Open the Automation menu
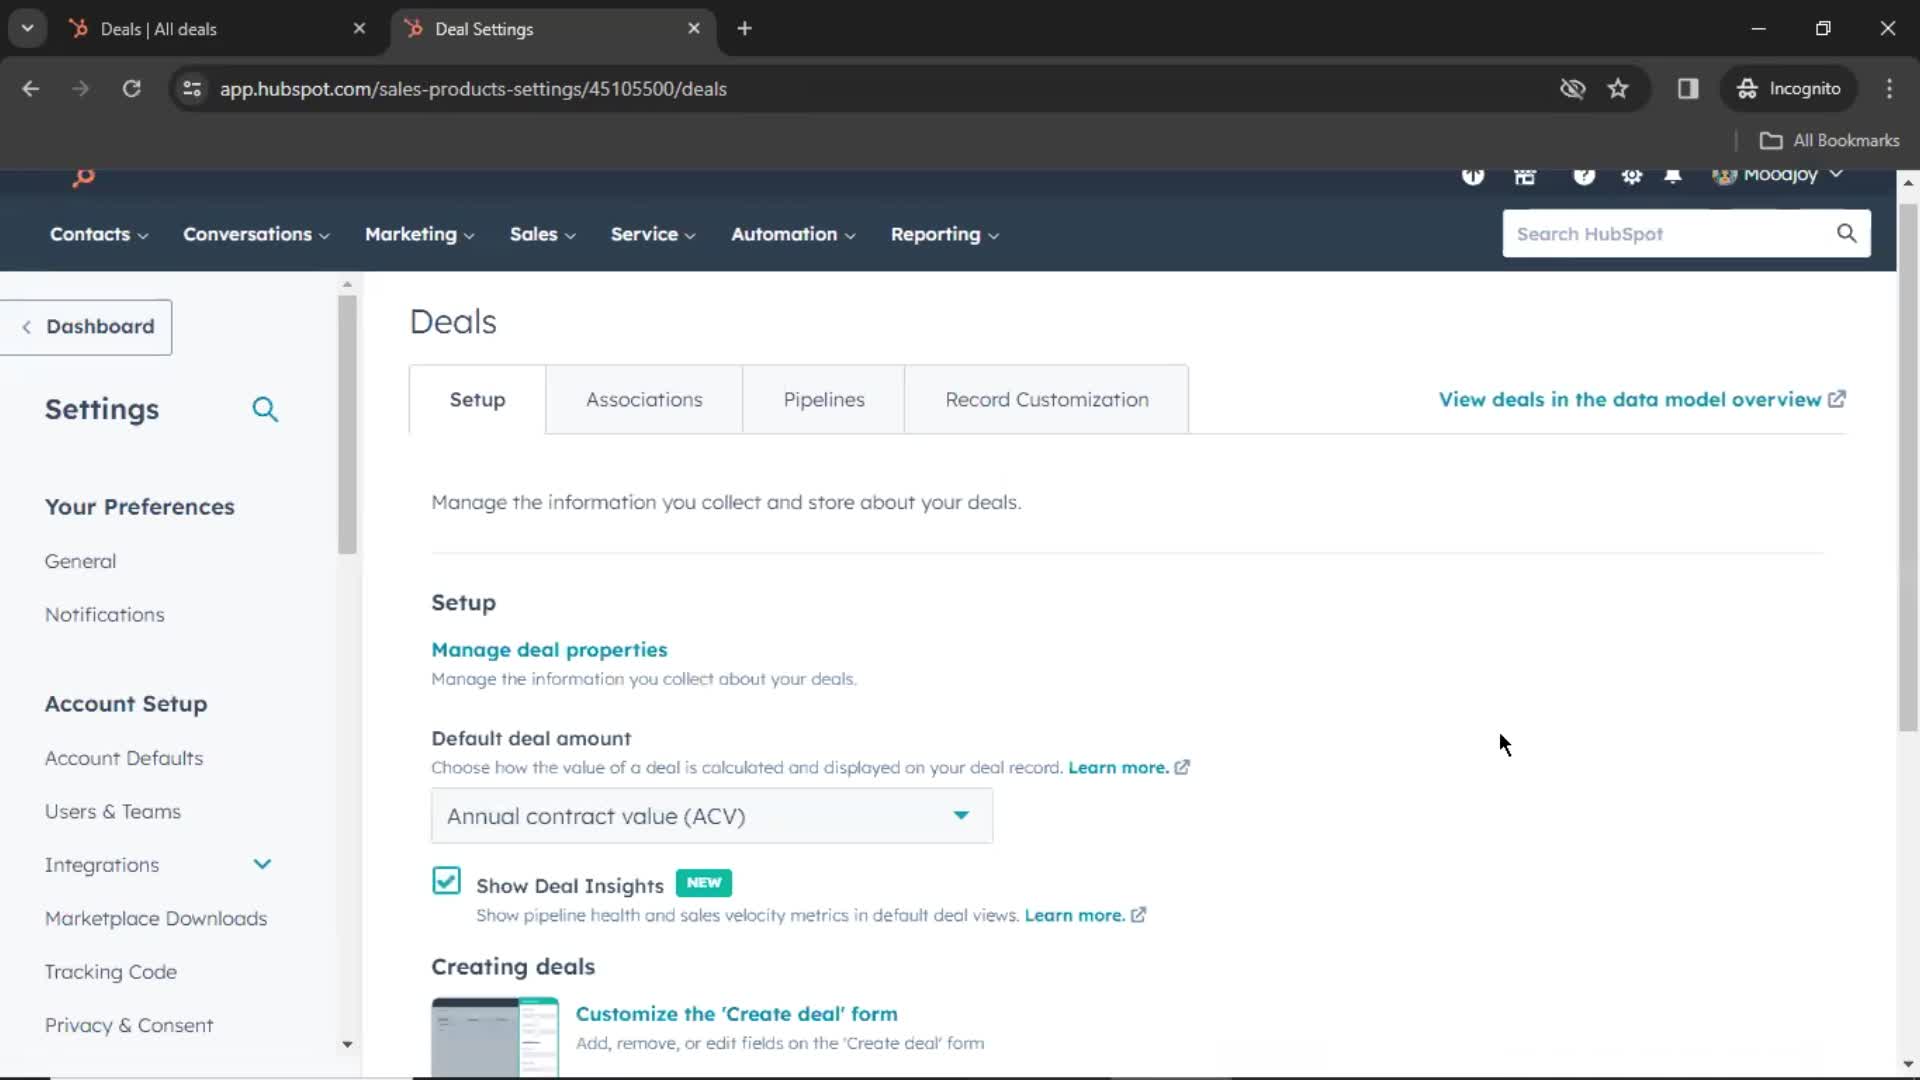Image resolution: width=1920 pixels, height=1080 pixels. 793,234
